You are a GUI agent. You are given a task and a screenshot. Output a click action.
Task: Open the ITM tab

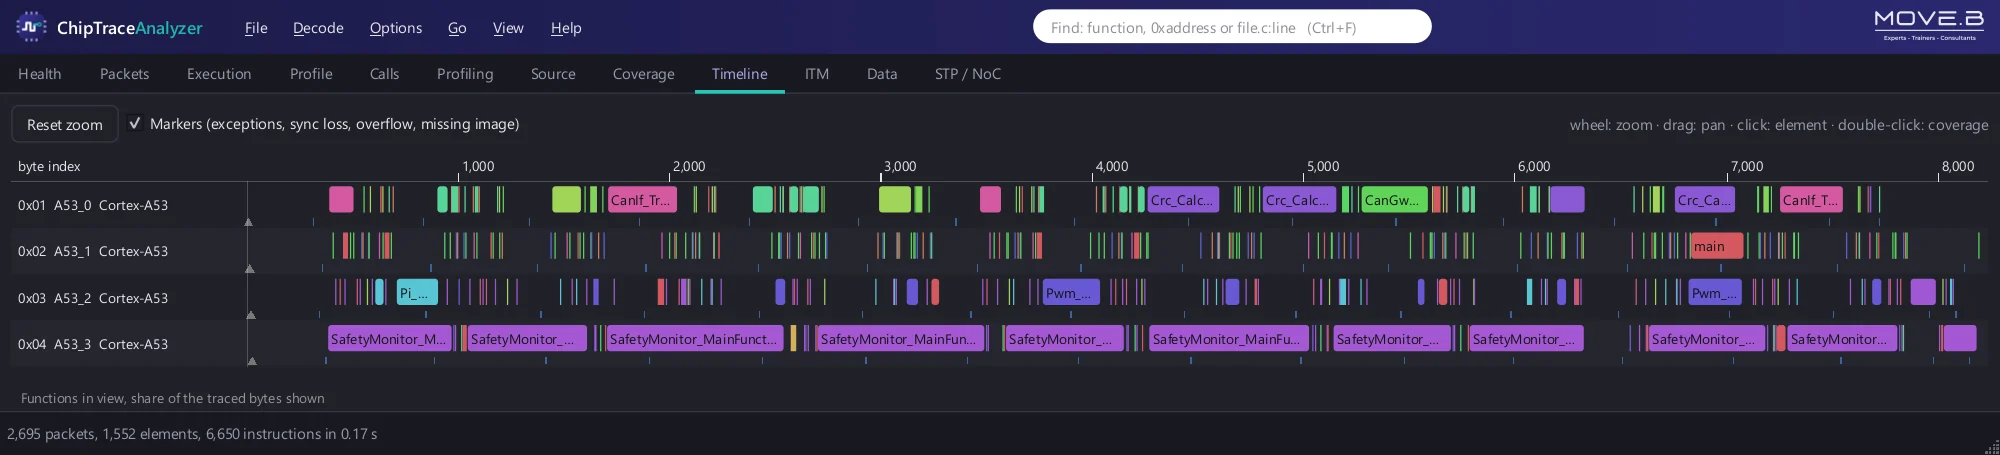click(x=817, y=74)
